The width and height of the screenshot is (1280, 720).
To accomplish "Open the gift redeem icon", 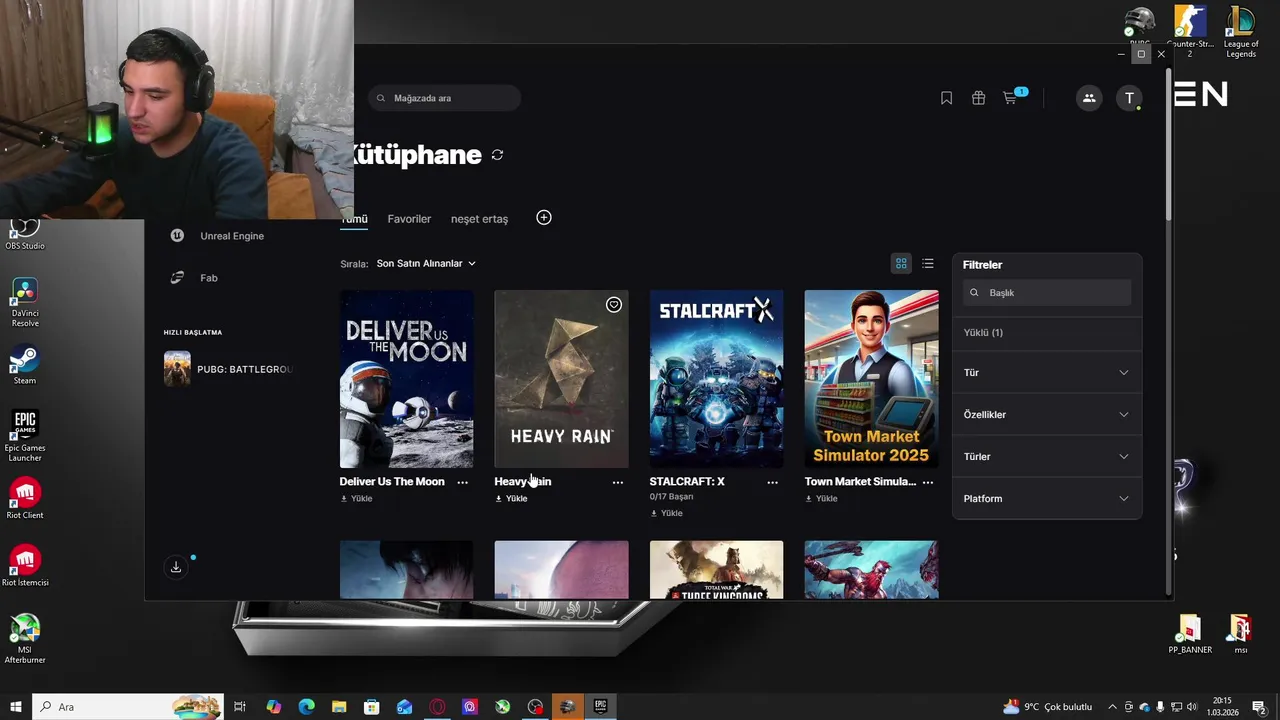I will coord(978,98).
